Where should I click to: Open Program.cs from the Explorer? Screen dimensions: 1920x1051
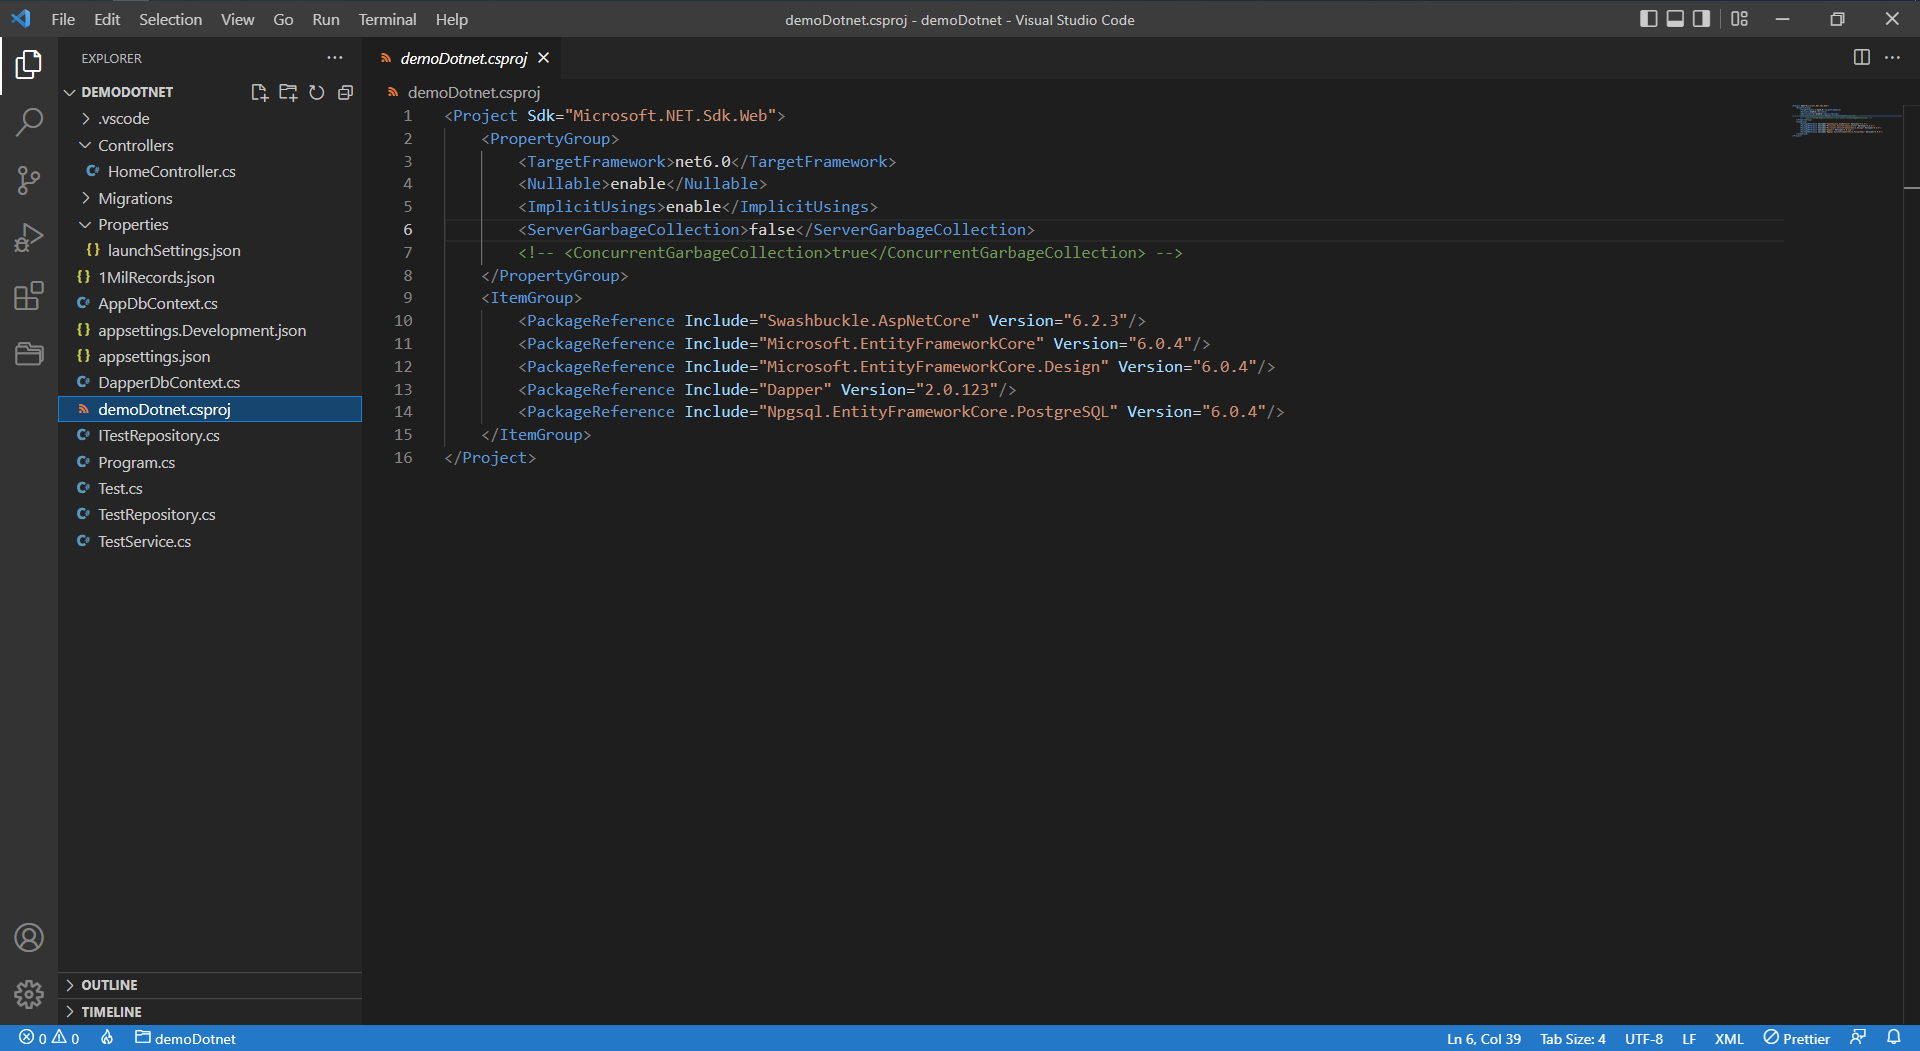pos(137,462)
